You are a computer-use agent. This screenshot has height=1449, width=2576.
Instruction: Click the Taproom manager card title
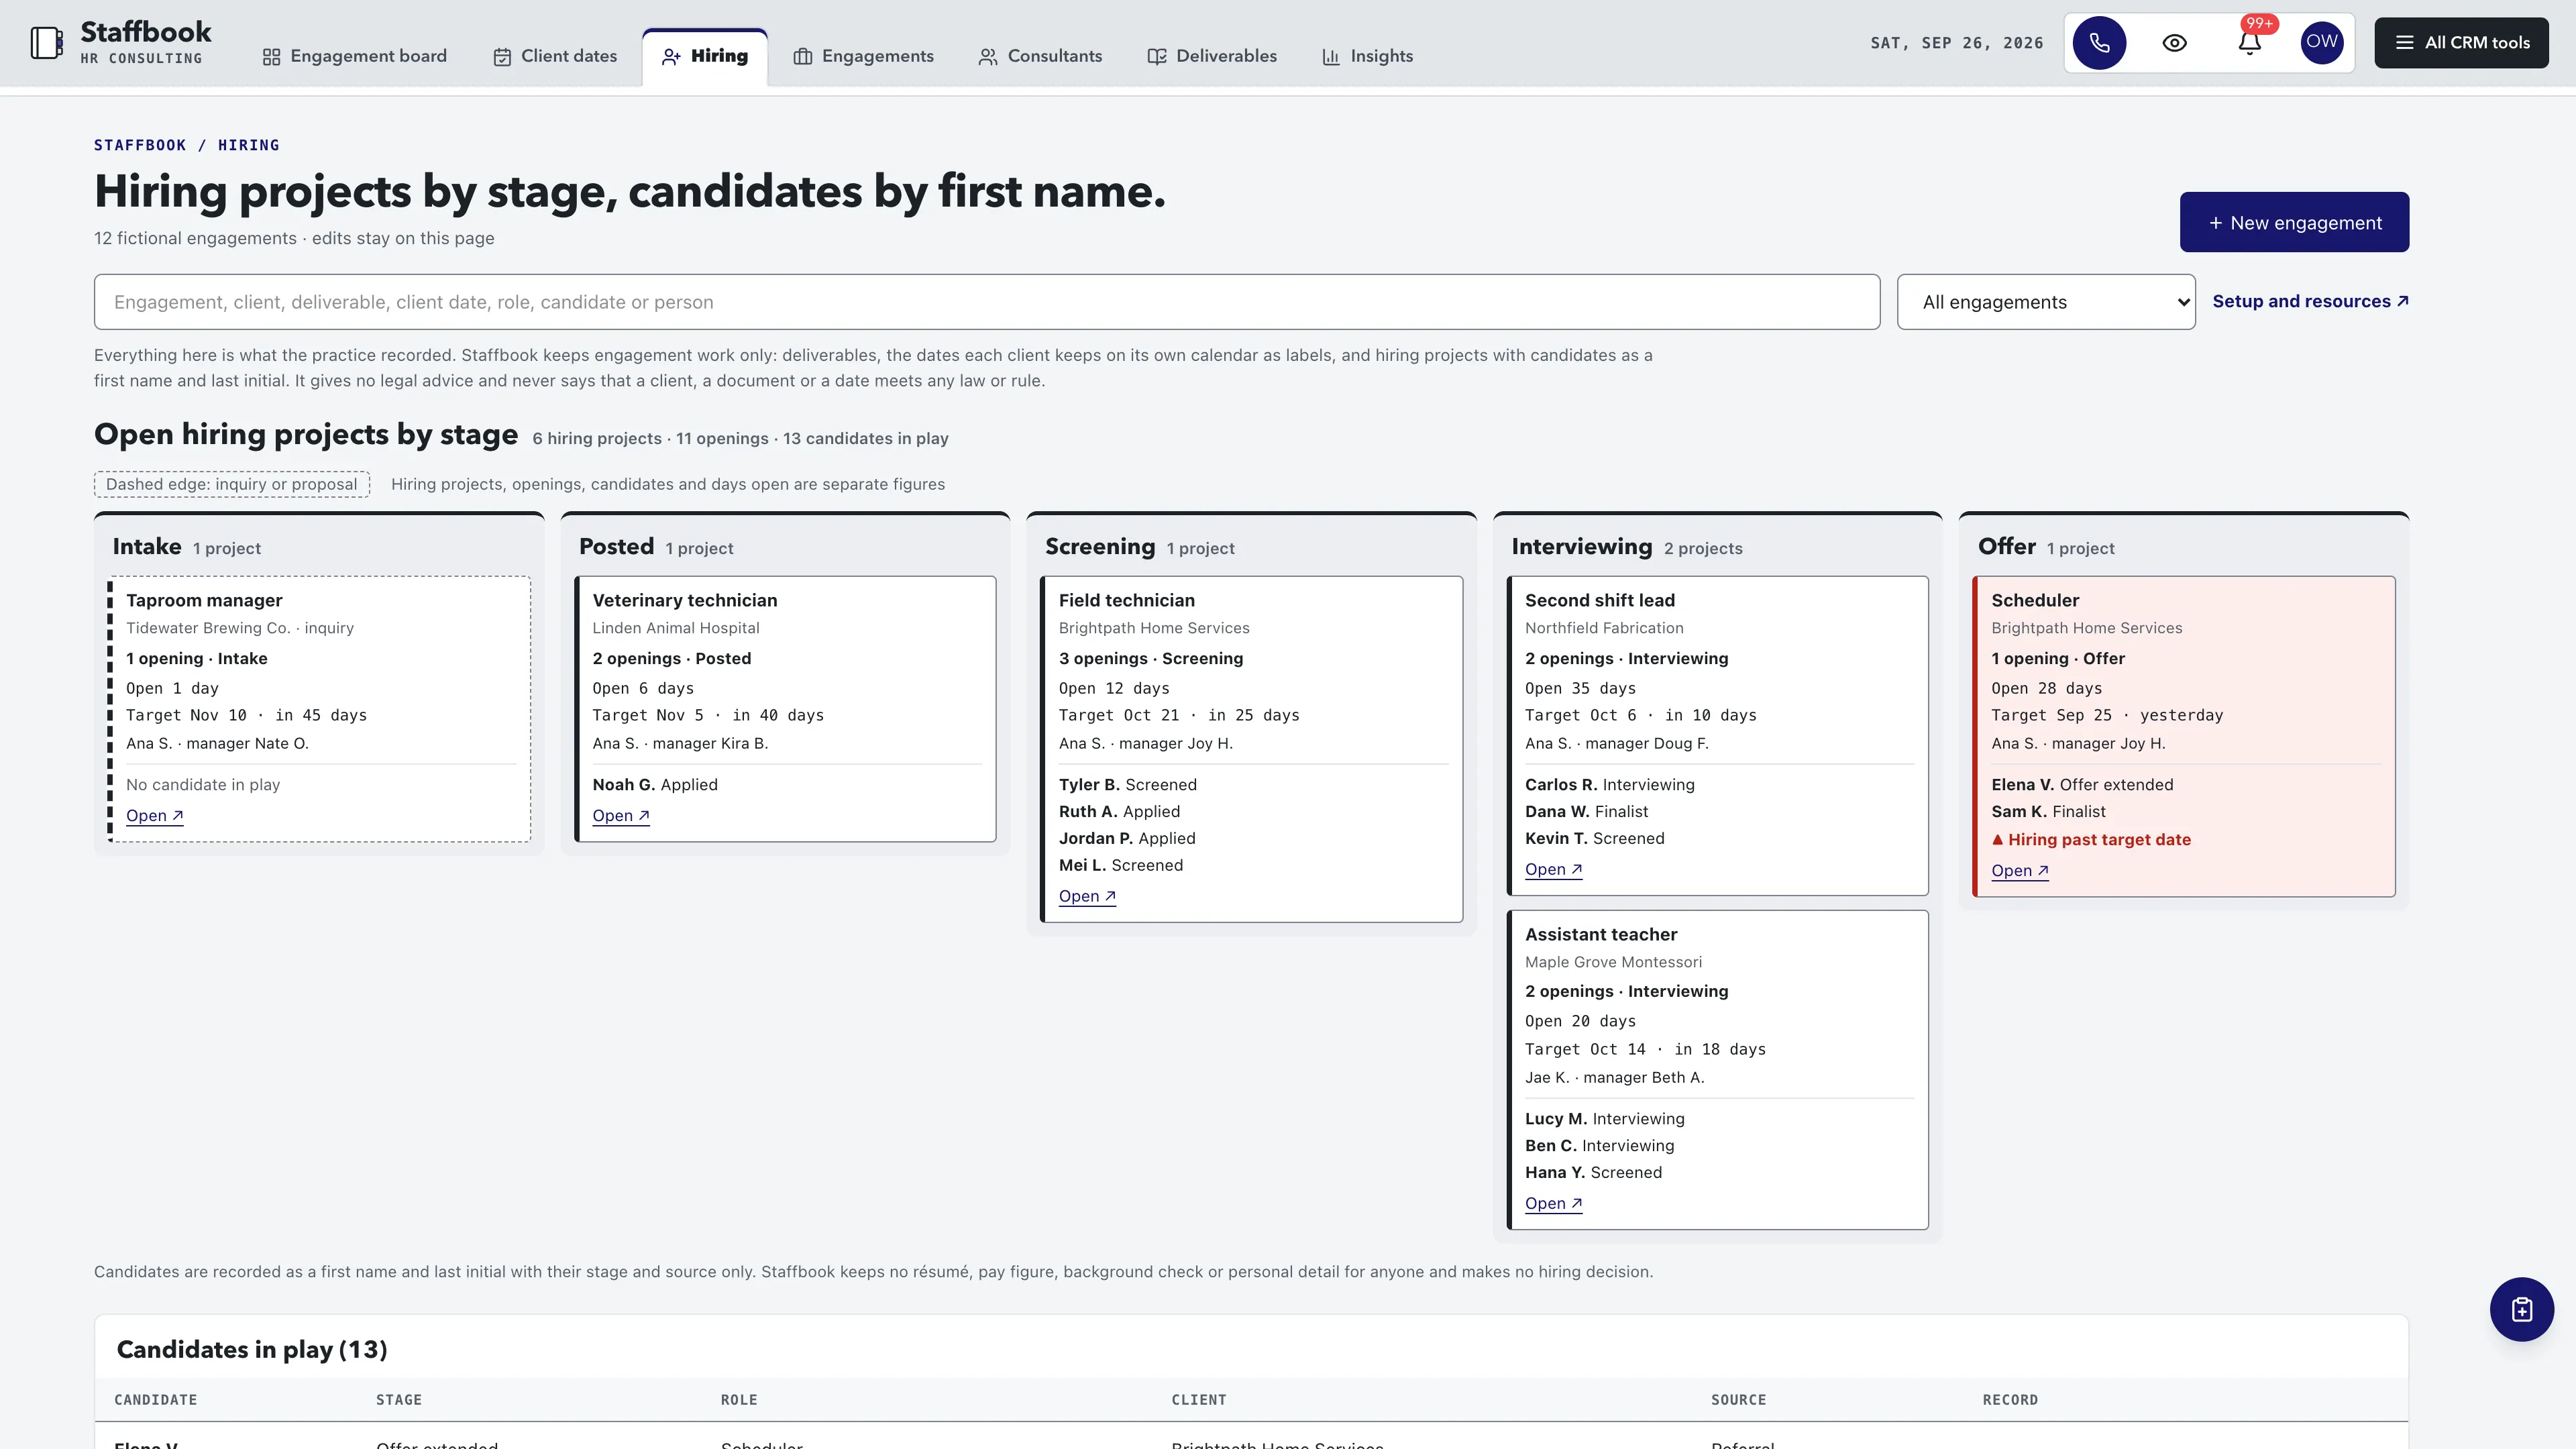(x=204, y=600)
